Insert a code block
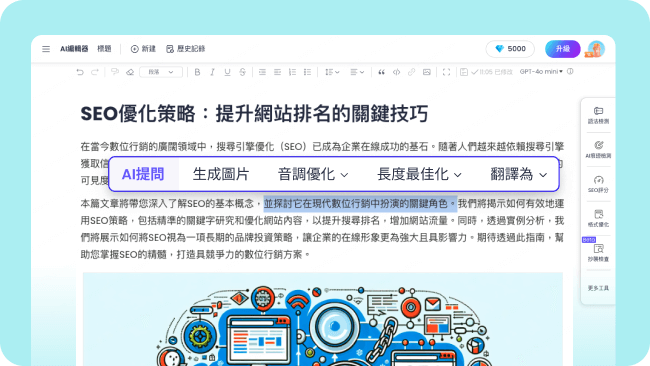This screenshot has height=366, width=650. 396,72
